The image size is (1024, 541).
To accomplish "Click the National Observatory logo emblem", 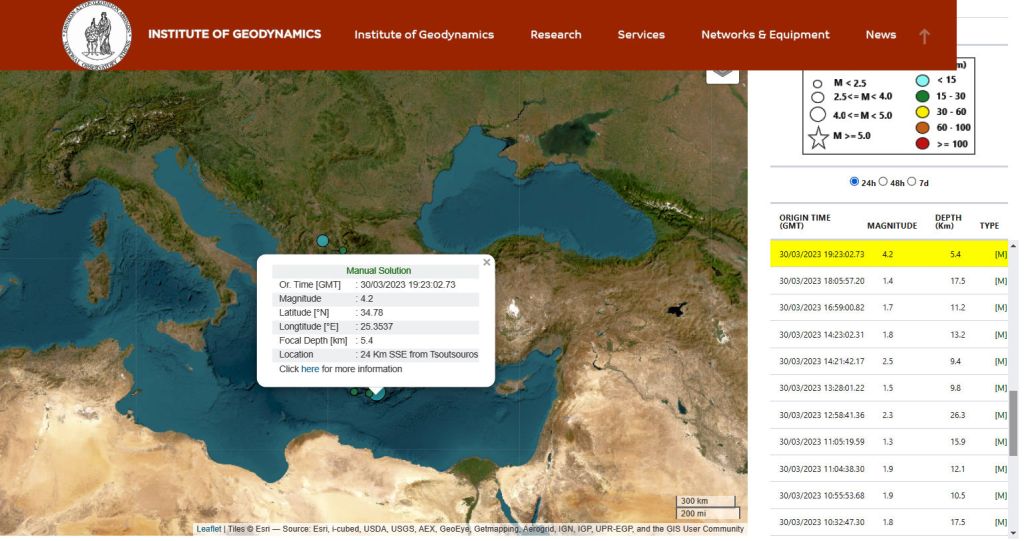I will 97,35.
